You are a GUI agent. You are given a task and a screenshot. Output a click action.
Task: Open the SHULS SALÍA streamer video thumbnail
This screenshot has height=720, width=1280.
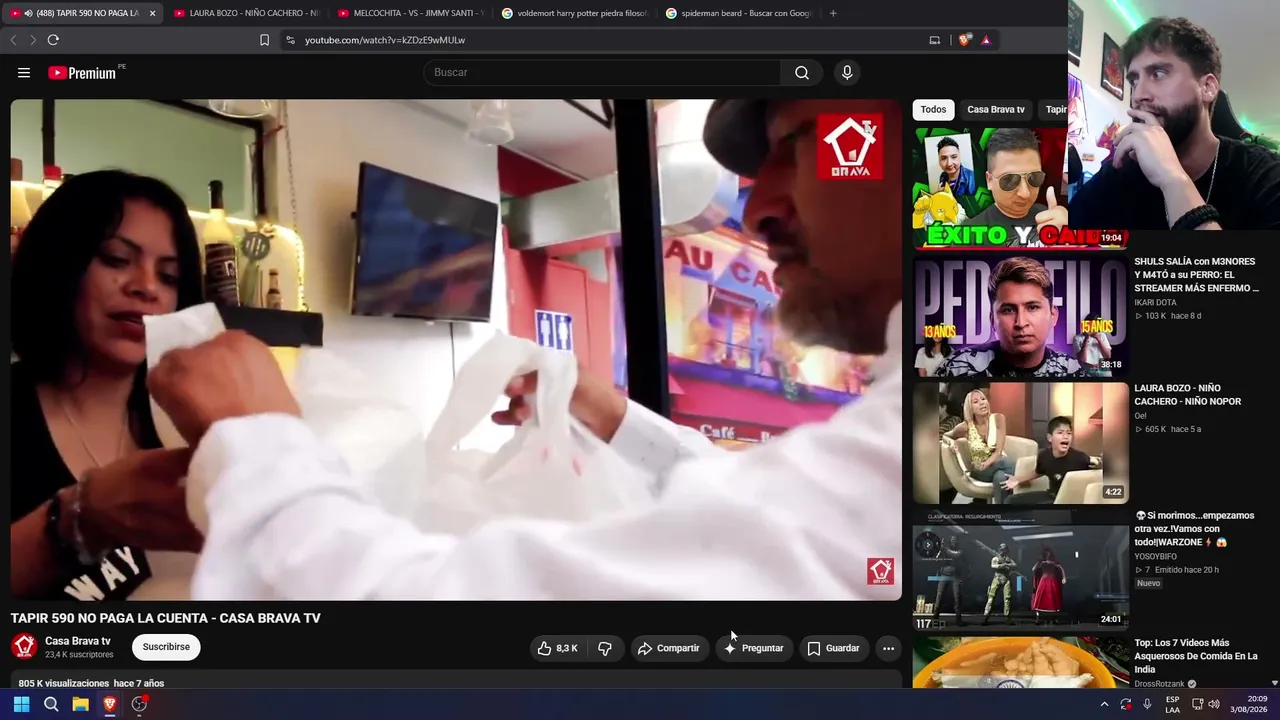(1020, 315)
